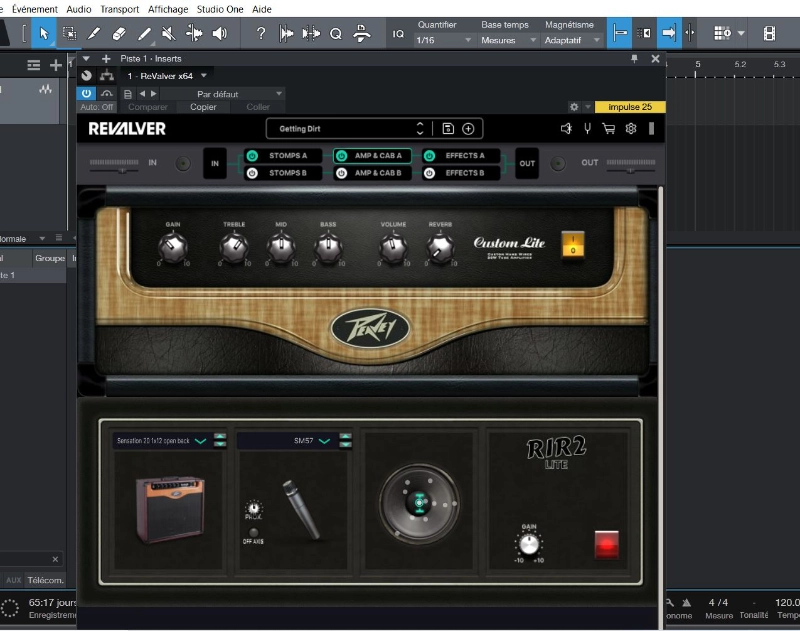Toggle snap to grid icon

pyautogui.click(x=619, y=33)
